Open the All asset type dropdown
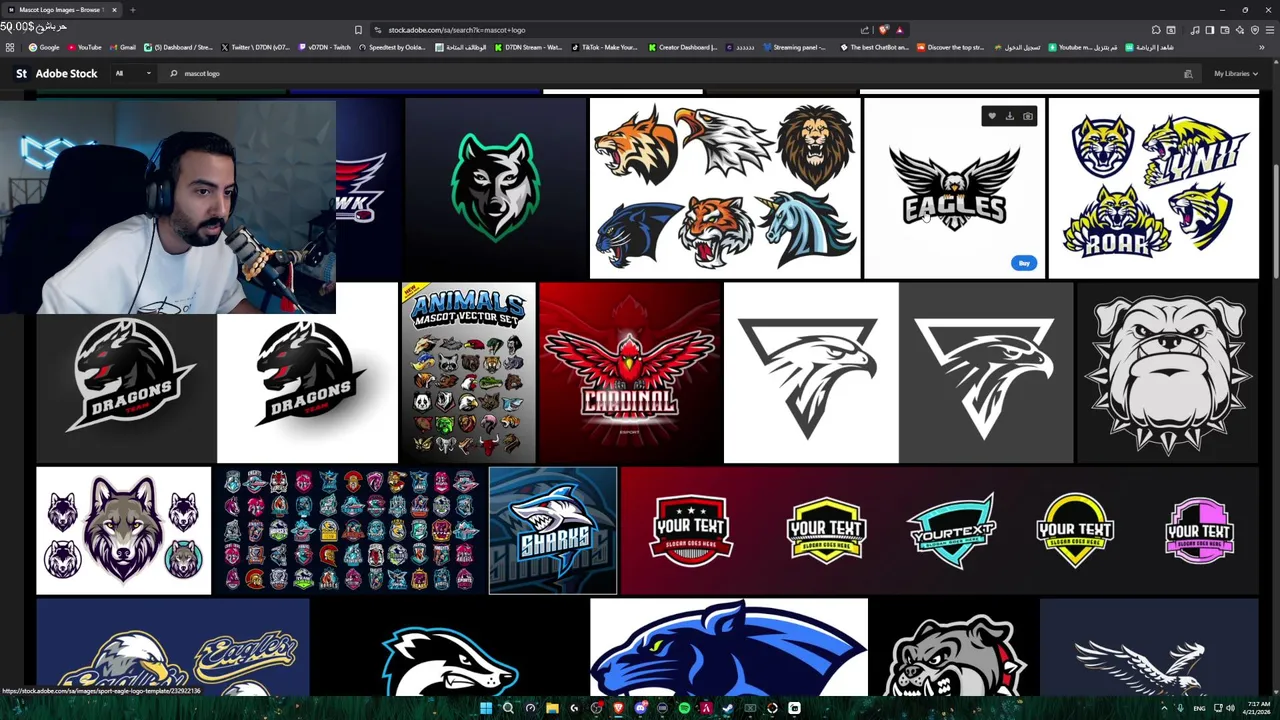This screenshot has width=1280, height=720. click(x=133, y=73)
